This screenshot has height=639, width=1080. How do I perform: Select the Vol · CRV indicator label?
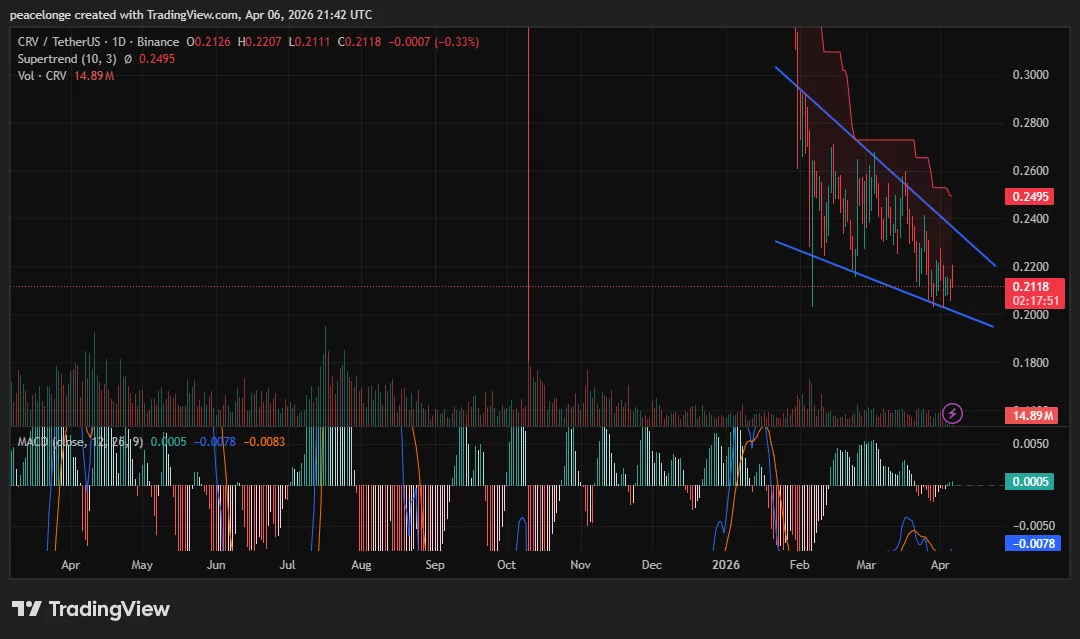42,75
